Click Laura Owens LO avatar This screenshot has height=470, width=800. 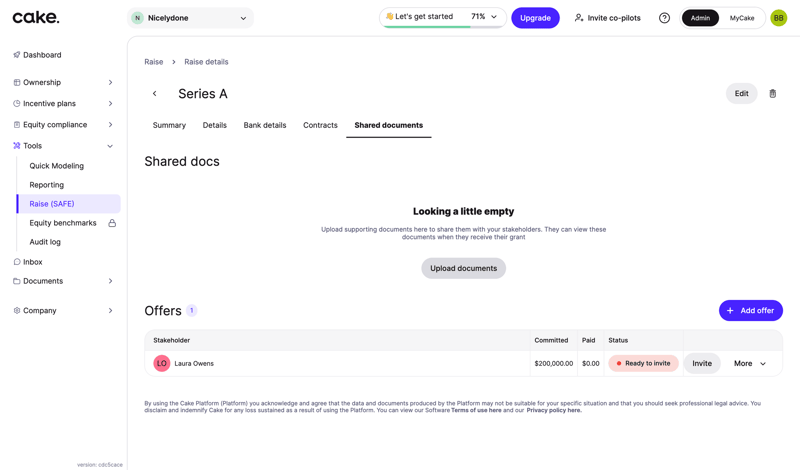tap(162, 364)
